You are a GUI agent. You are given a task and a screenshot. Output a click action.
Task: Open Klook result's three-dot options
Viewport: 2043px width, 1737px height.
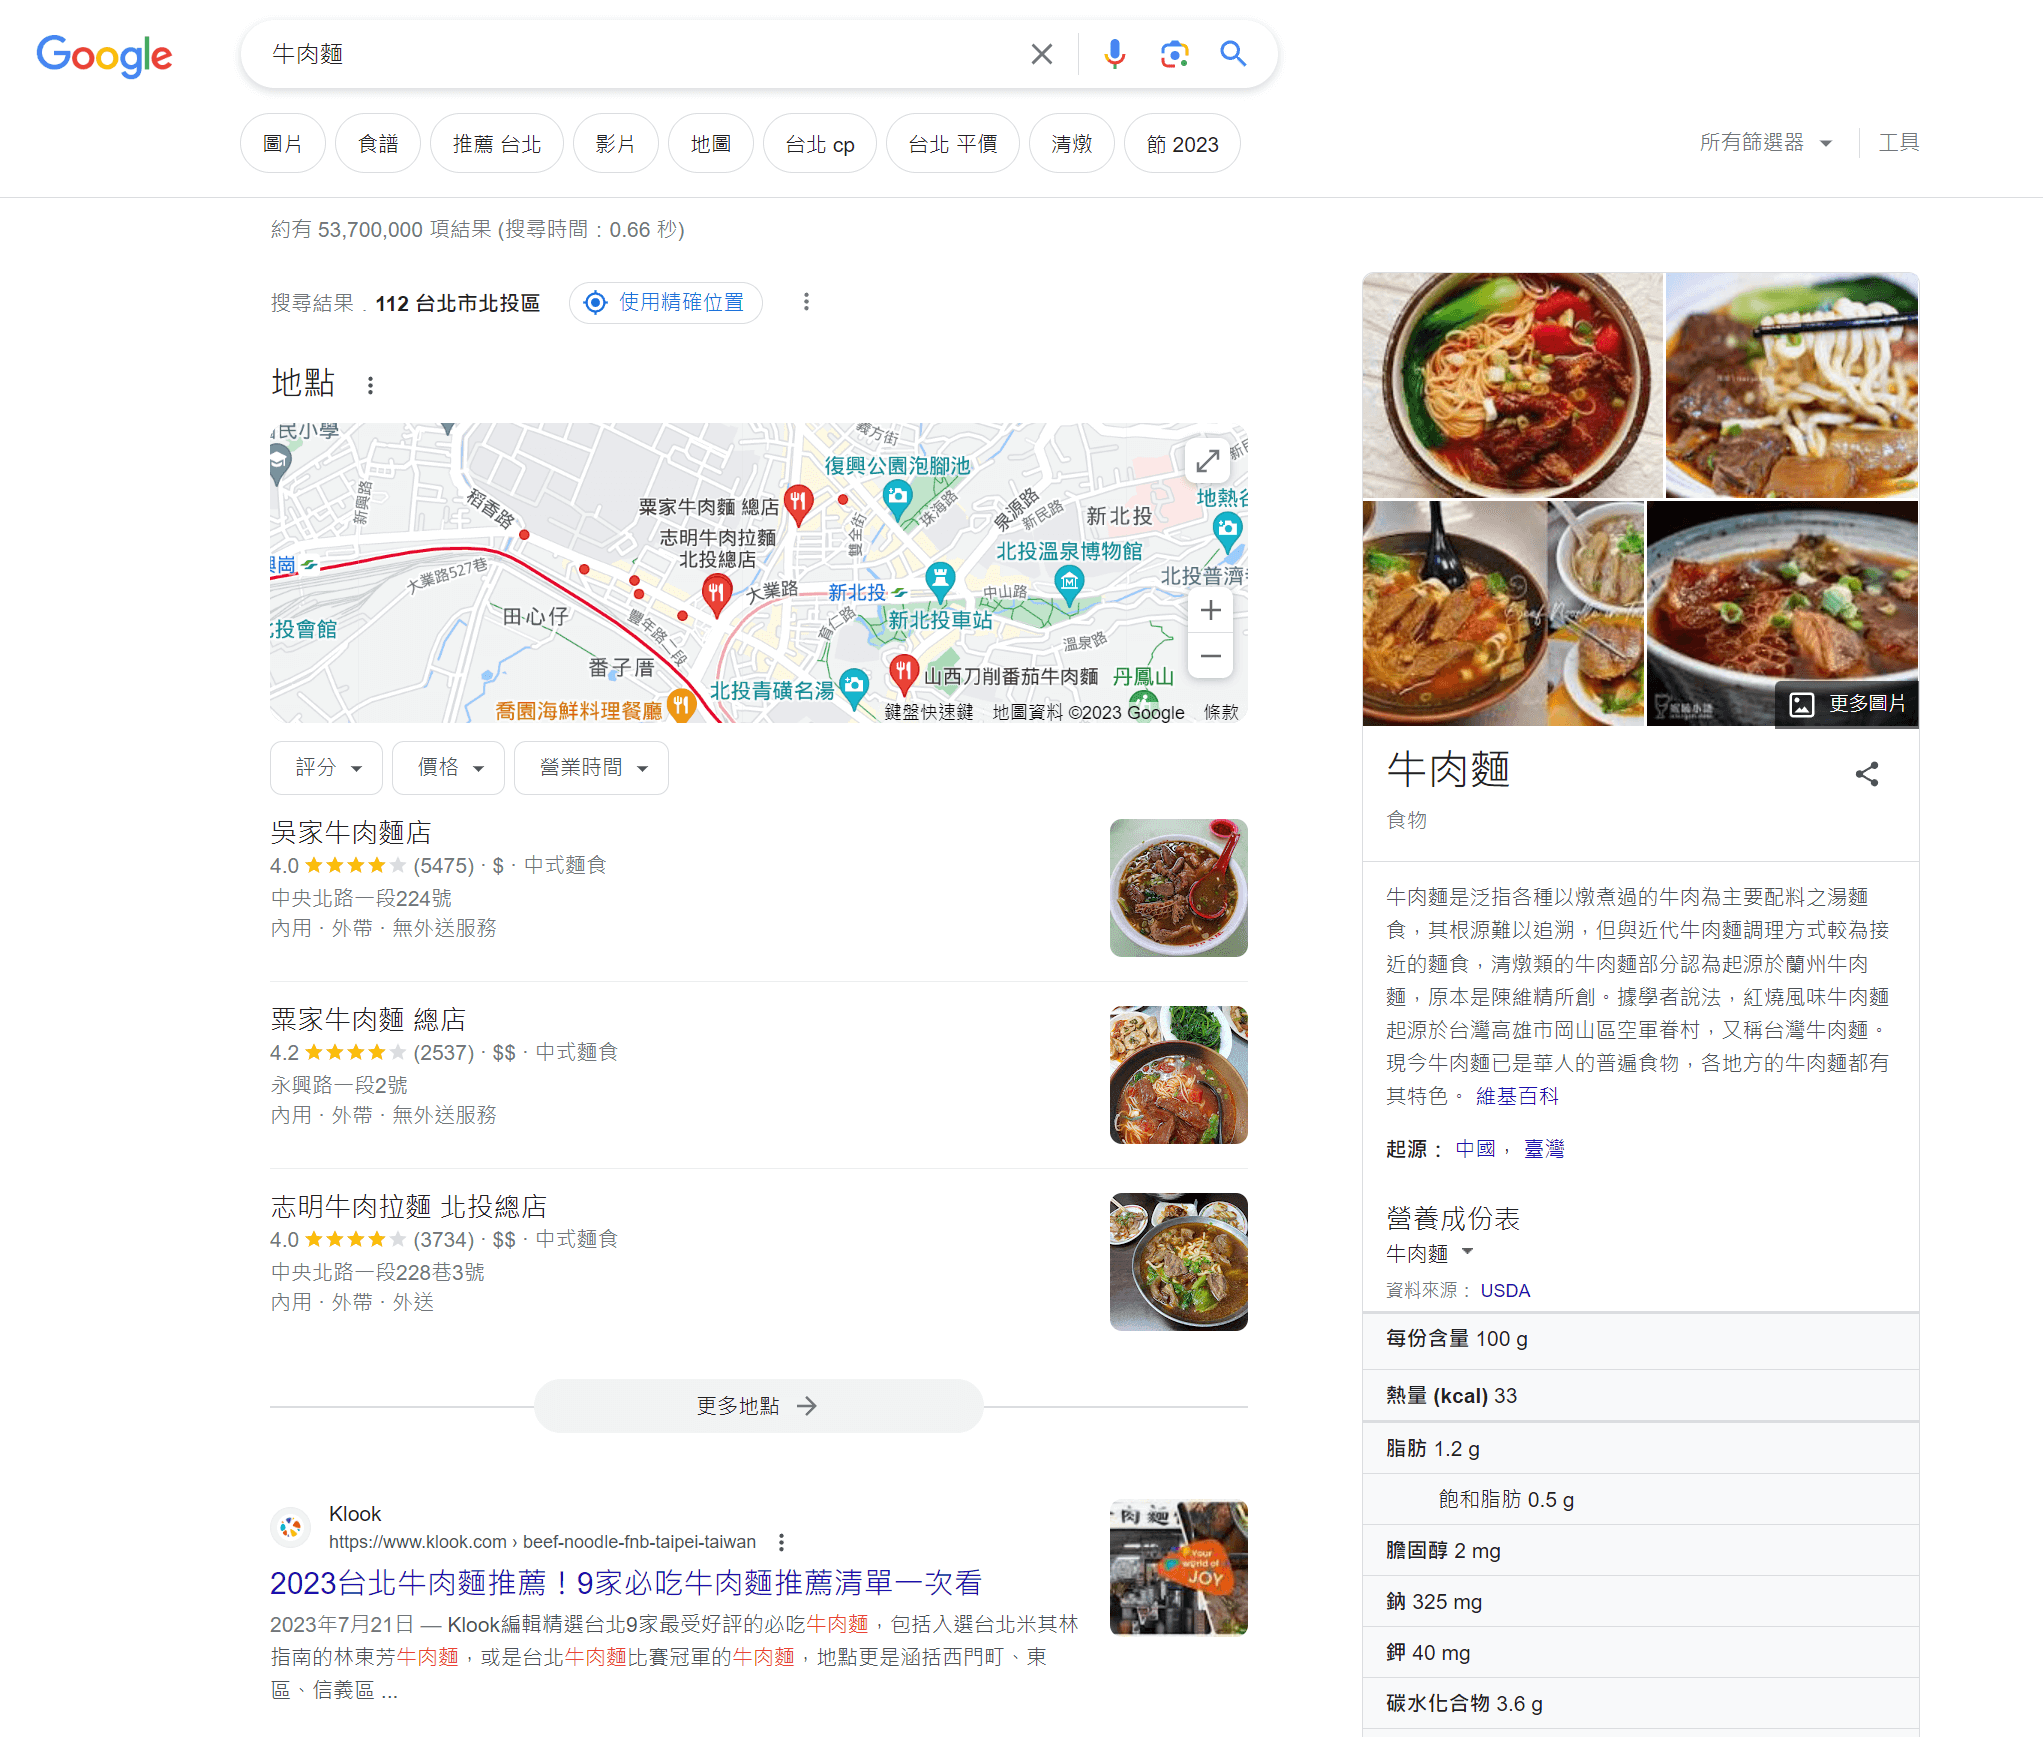click(781, 1542)
